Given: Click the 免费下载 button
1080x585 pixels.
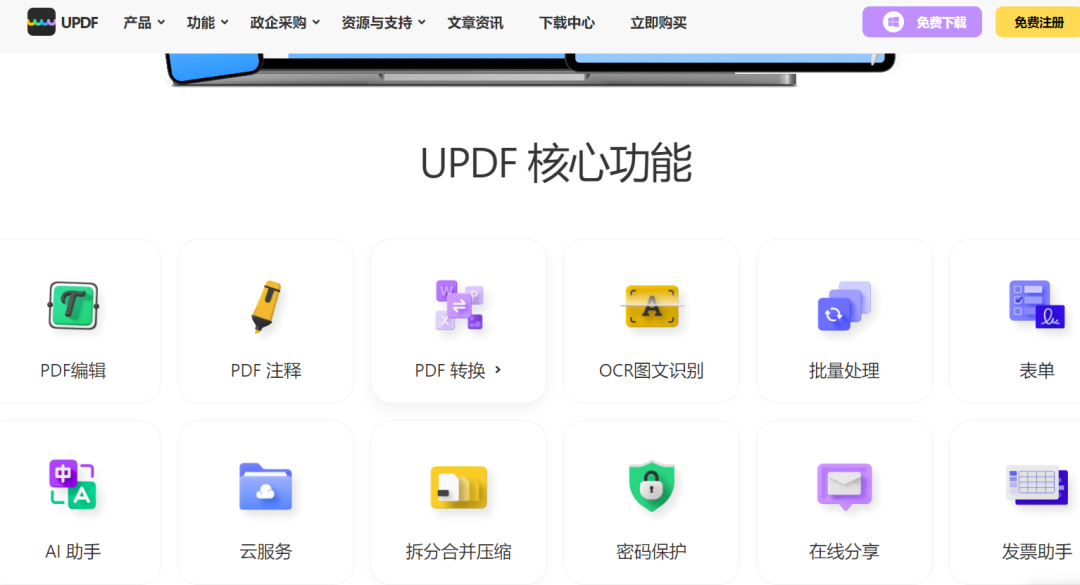Looking at the screenshot, I should coord(922,22).
